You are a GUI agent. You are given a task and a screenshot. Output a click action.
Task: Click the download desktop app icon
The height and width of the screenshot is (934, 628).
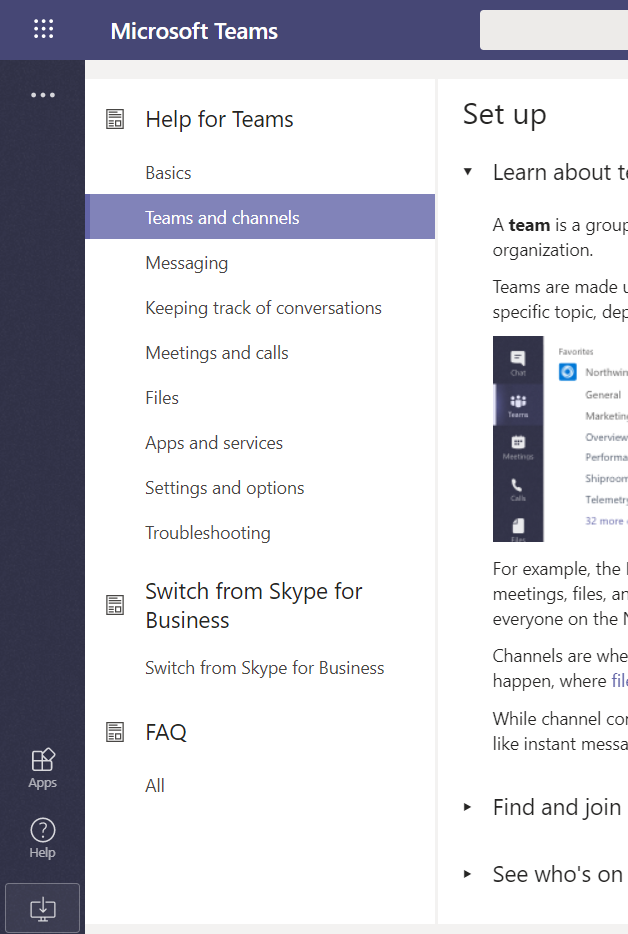(42, 907)
